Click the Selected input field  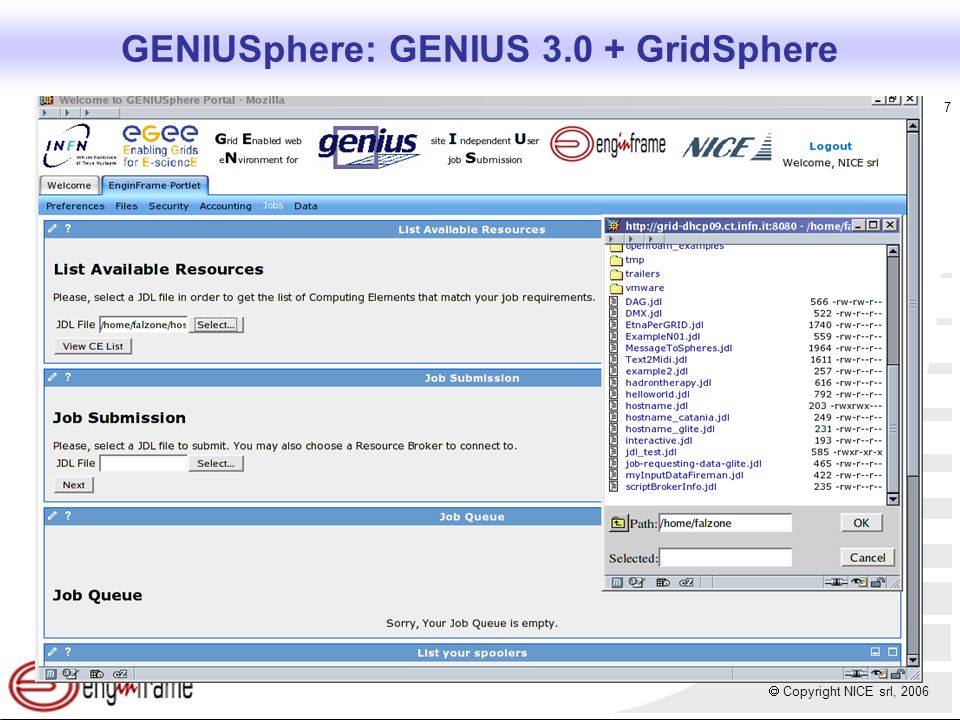[725, 558]
